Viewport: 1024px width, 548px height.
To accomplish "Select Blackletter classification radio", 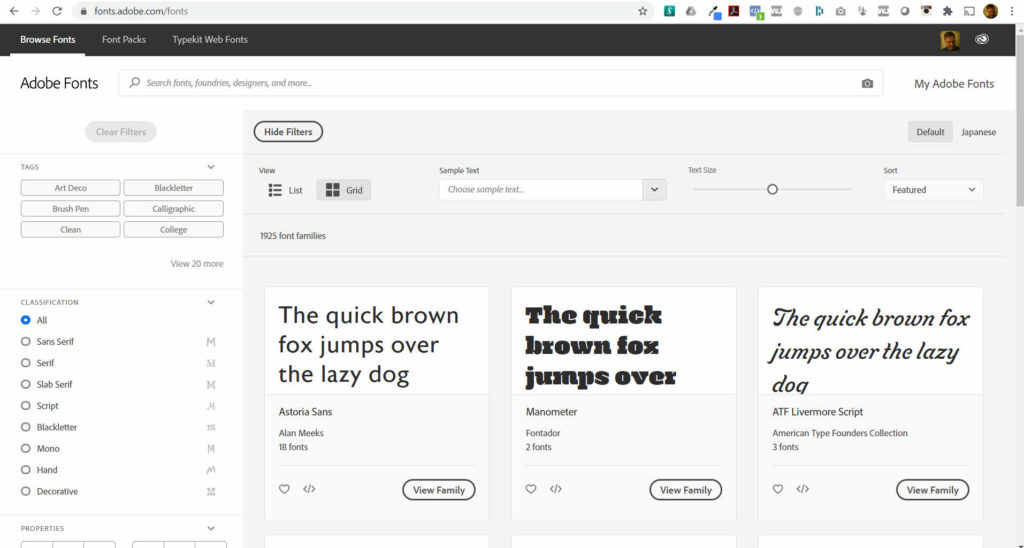I will [25, 427].
